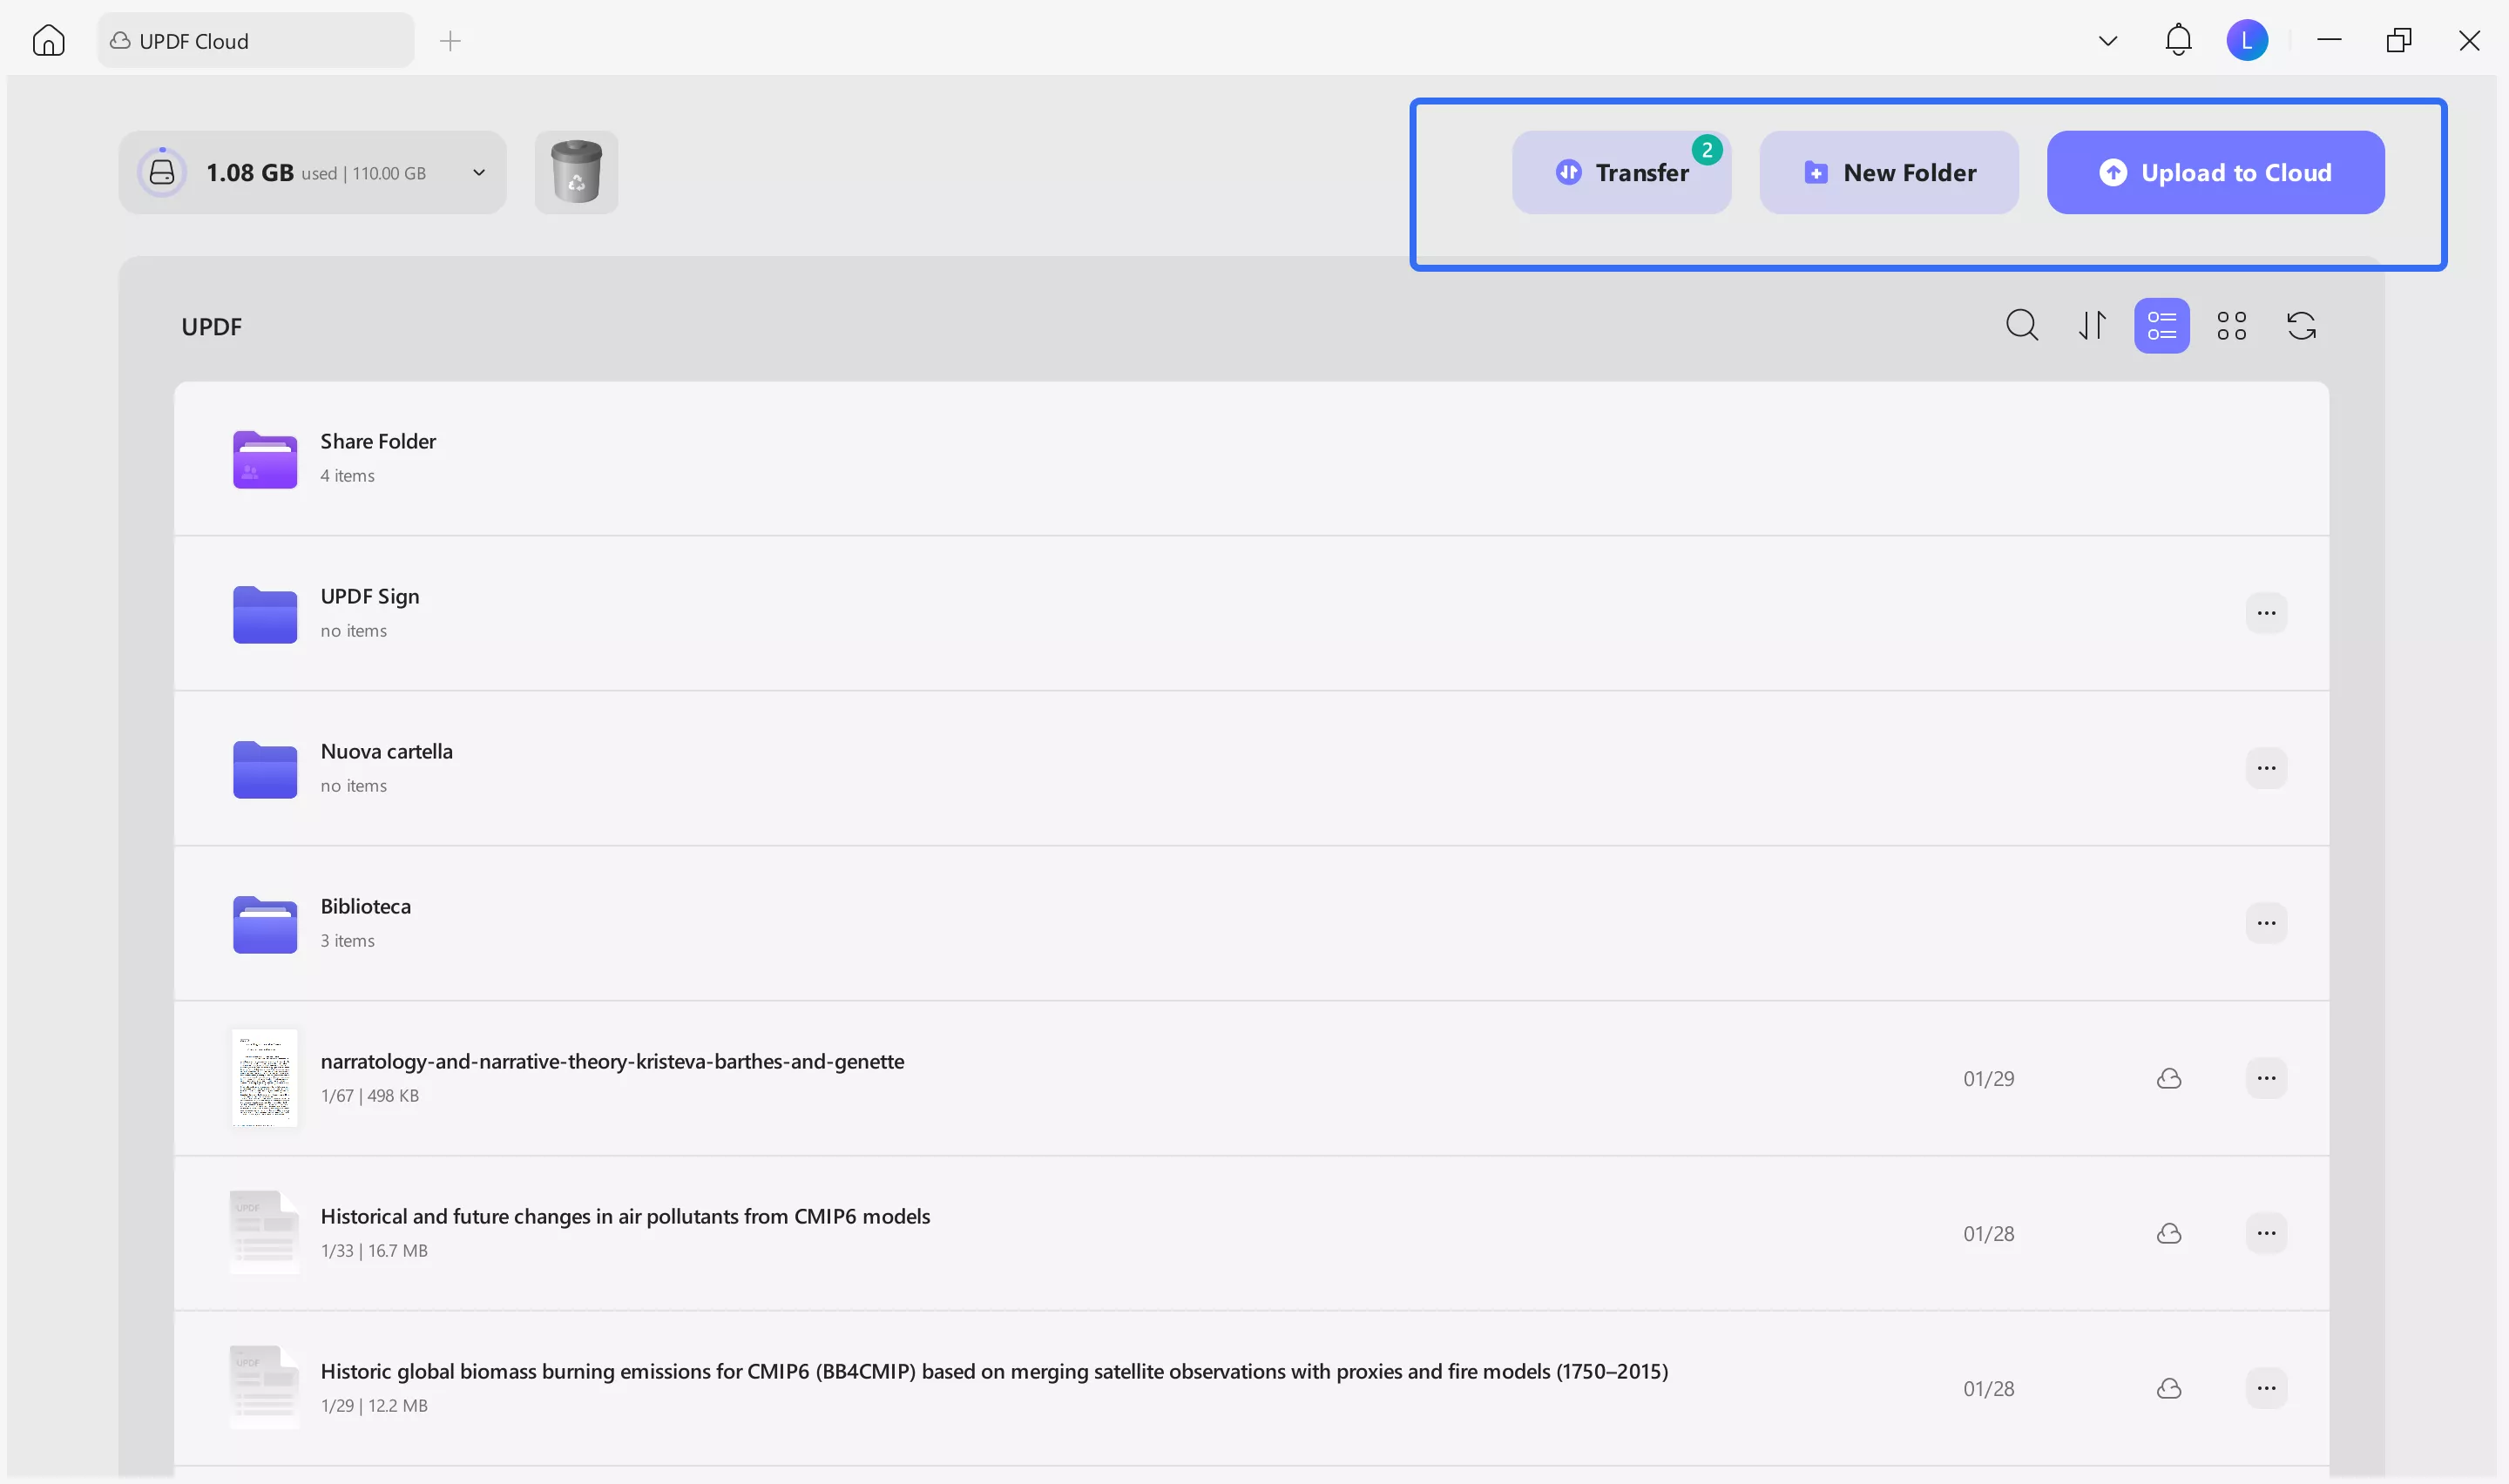Expand storage usage 1.08 GB dropdown
The width and height of the screenshot is (2509, 1484).
pos(479,172)
